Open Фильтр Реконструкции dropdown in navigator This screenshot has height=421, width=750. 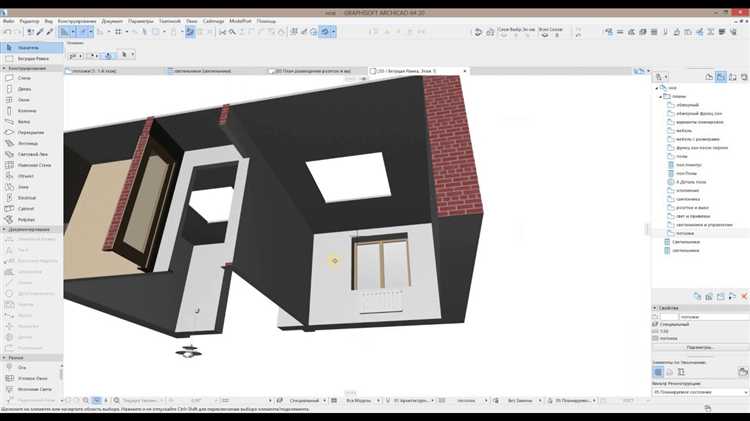[x=700, y=392]
